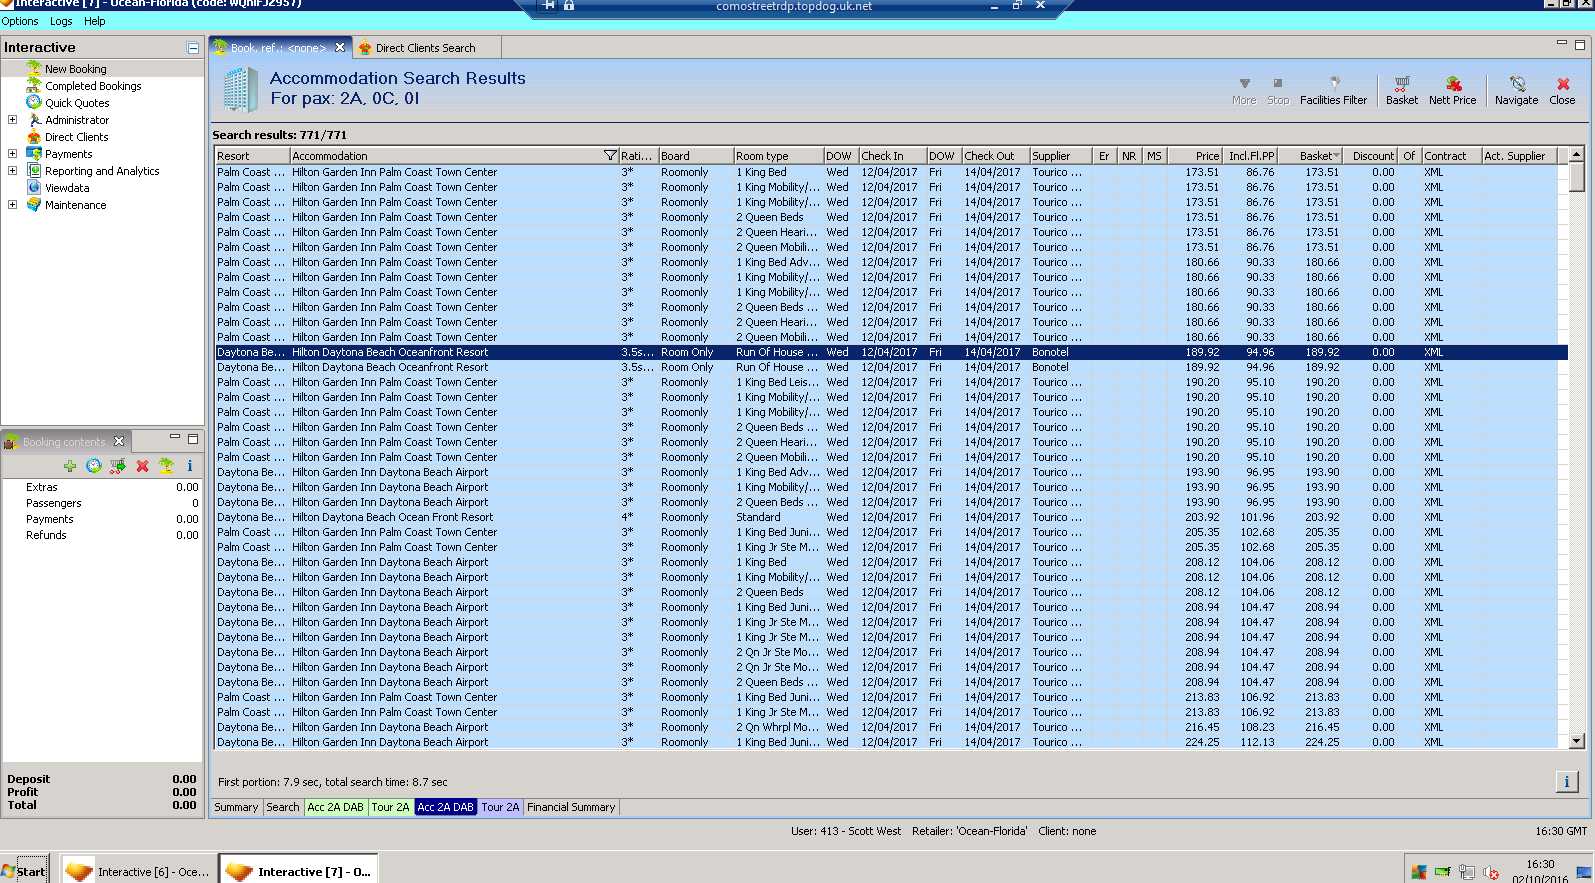Click the basket-arrow icon in Booking contents toolbar
Viewport: 1595px width, 883px height.
coord(118,466)
